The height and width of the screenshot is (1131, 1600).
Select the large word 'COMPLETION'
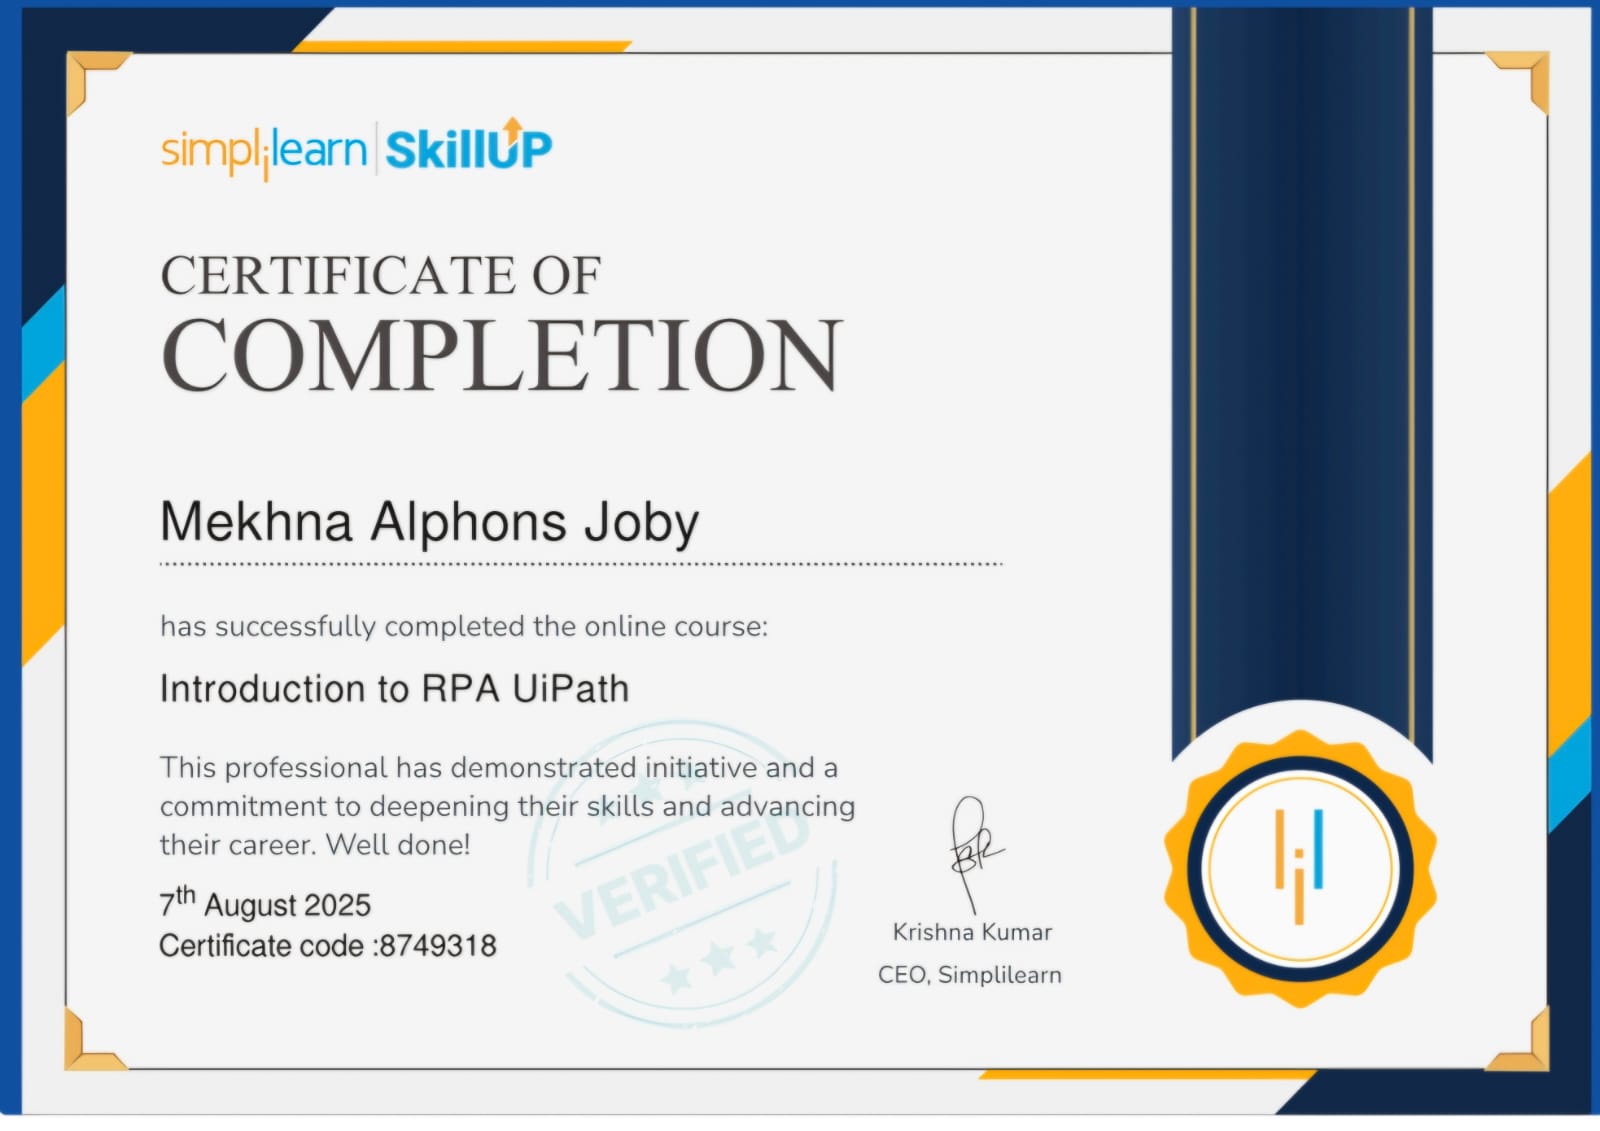(502, 355)
